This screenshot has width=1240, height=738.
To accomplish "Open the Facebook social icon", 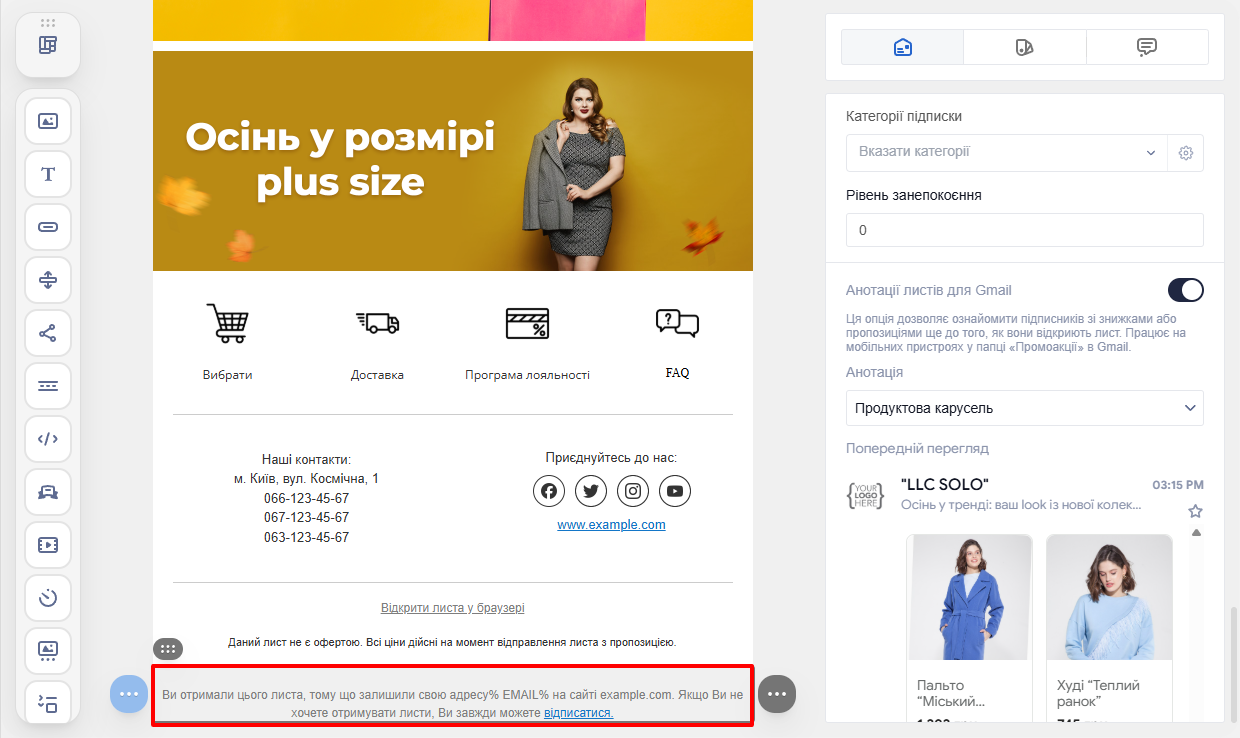I will (549, 491).
